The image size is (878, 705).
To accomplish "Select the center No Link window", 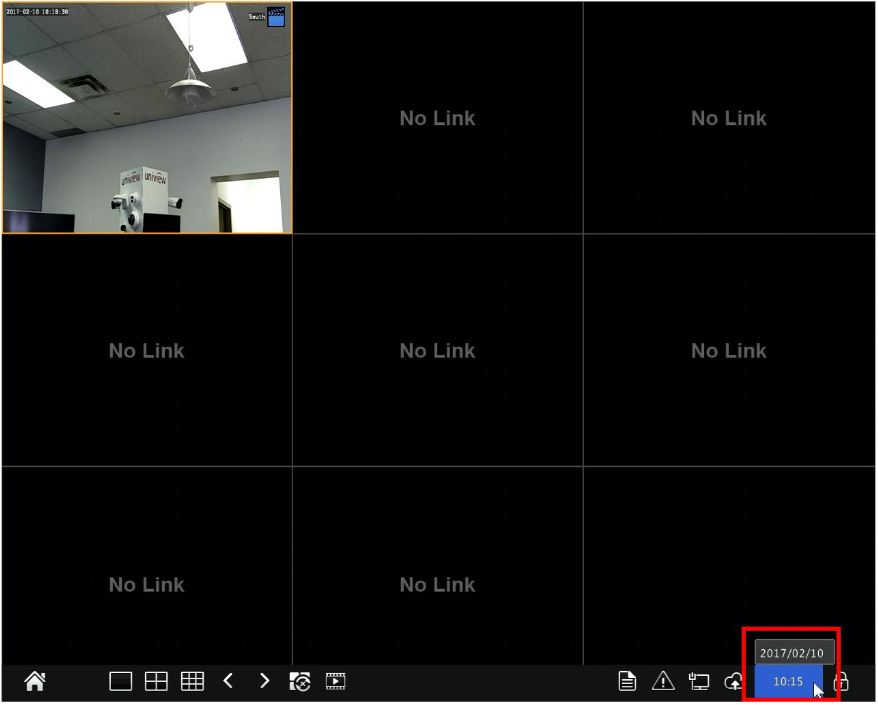I will click(437, 351).
